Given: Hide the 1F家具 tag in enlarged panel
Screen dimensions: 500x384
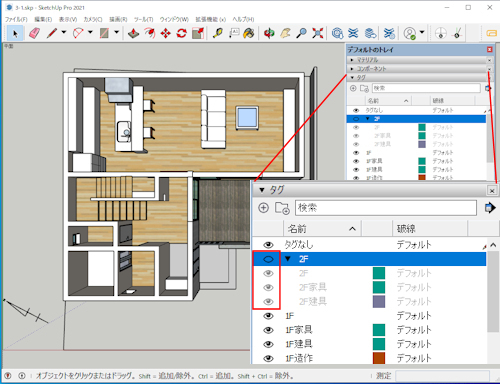Looking at the screenshot, I should (x=268, y=330).
